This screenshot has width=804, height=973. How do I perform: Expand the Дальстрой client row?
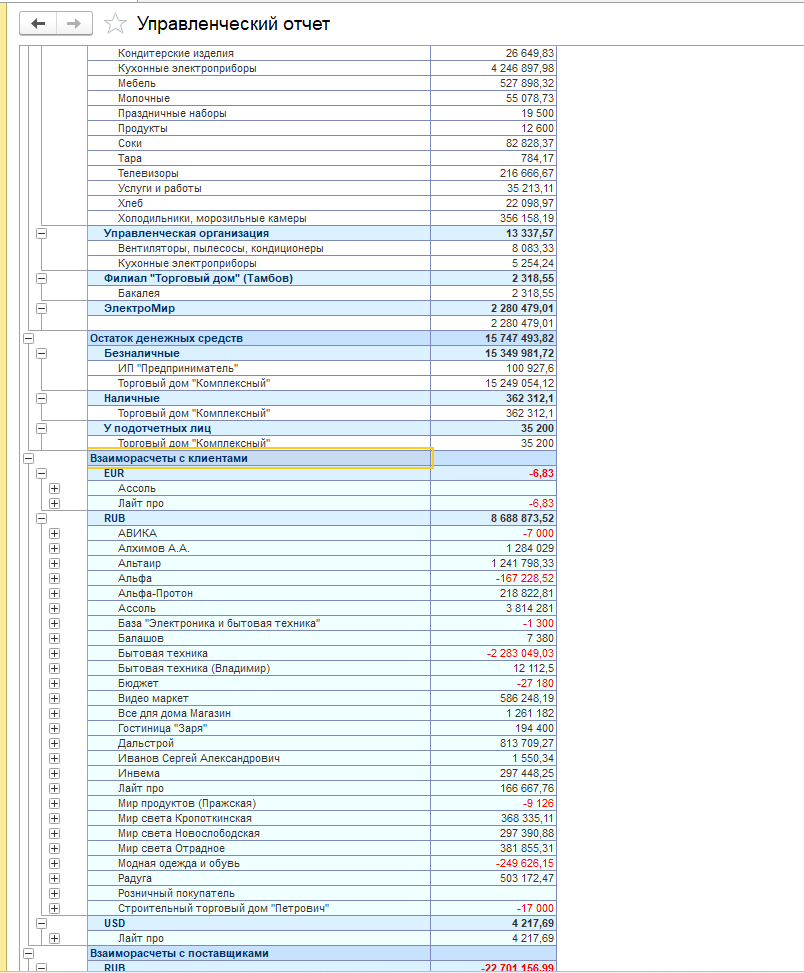55,743
